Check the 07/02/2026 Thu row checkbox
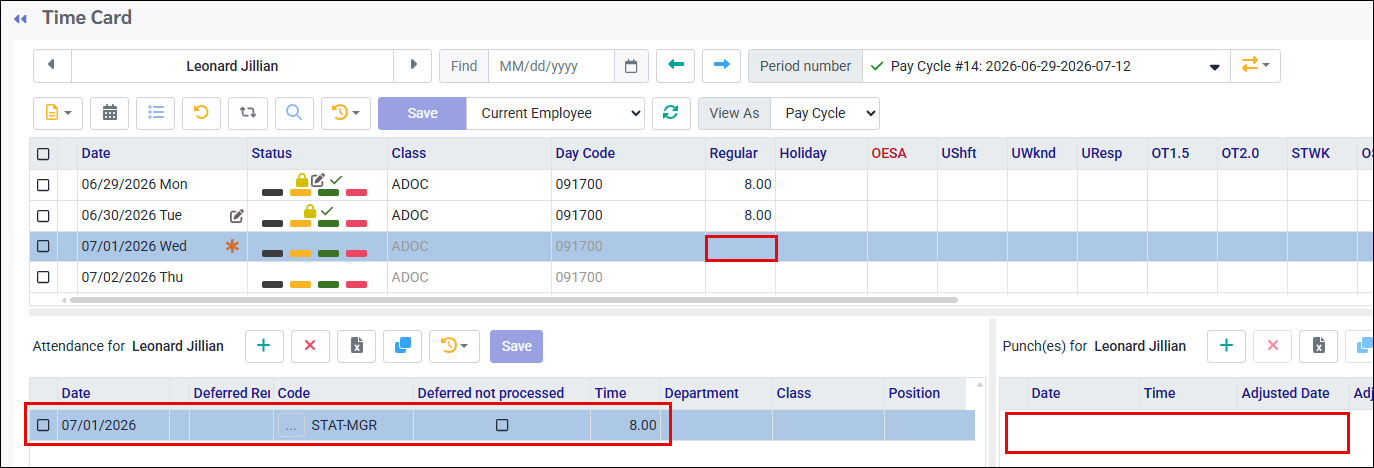1374x468 pixels. [43, 278]
